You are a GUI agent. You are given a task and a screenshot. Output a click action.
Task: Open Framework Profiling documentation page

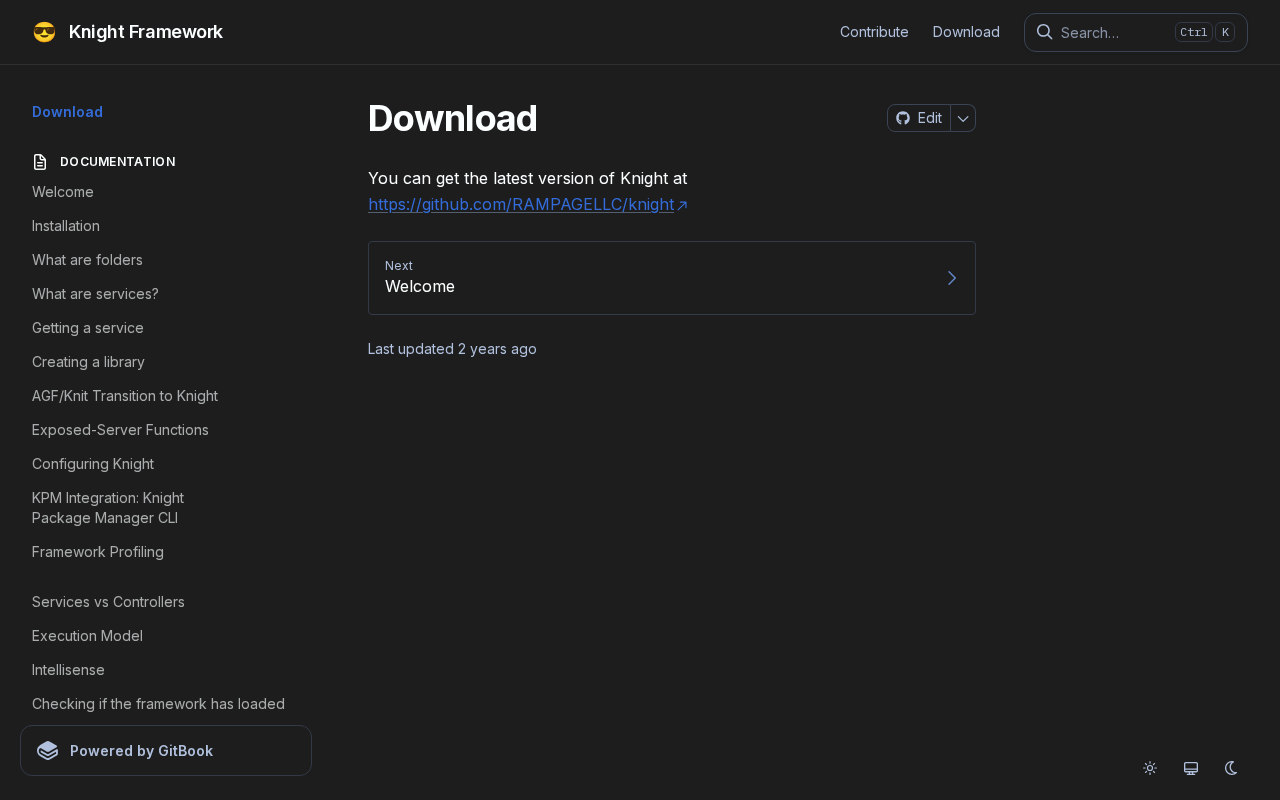click(98, 552)
